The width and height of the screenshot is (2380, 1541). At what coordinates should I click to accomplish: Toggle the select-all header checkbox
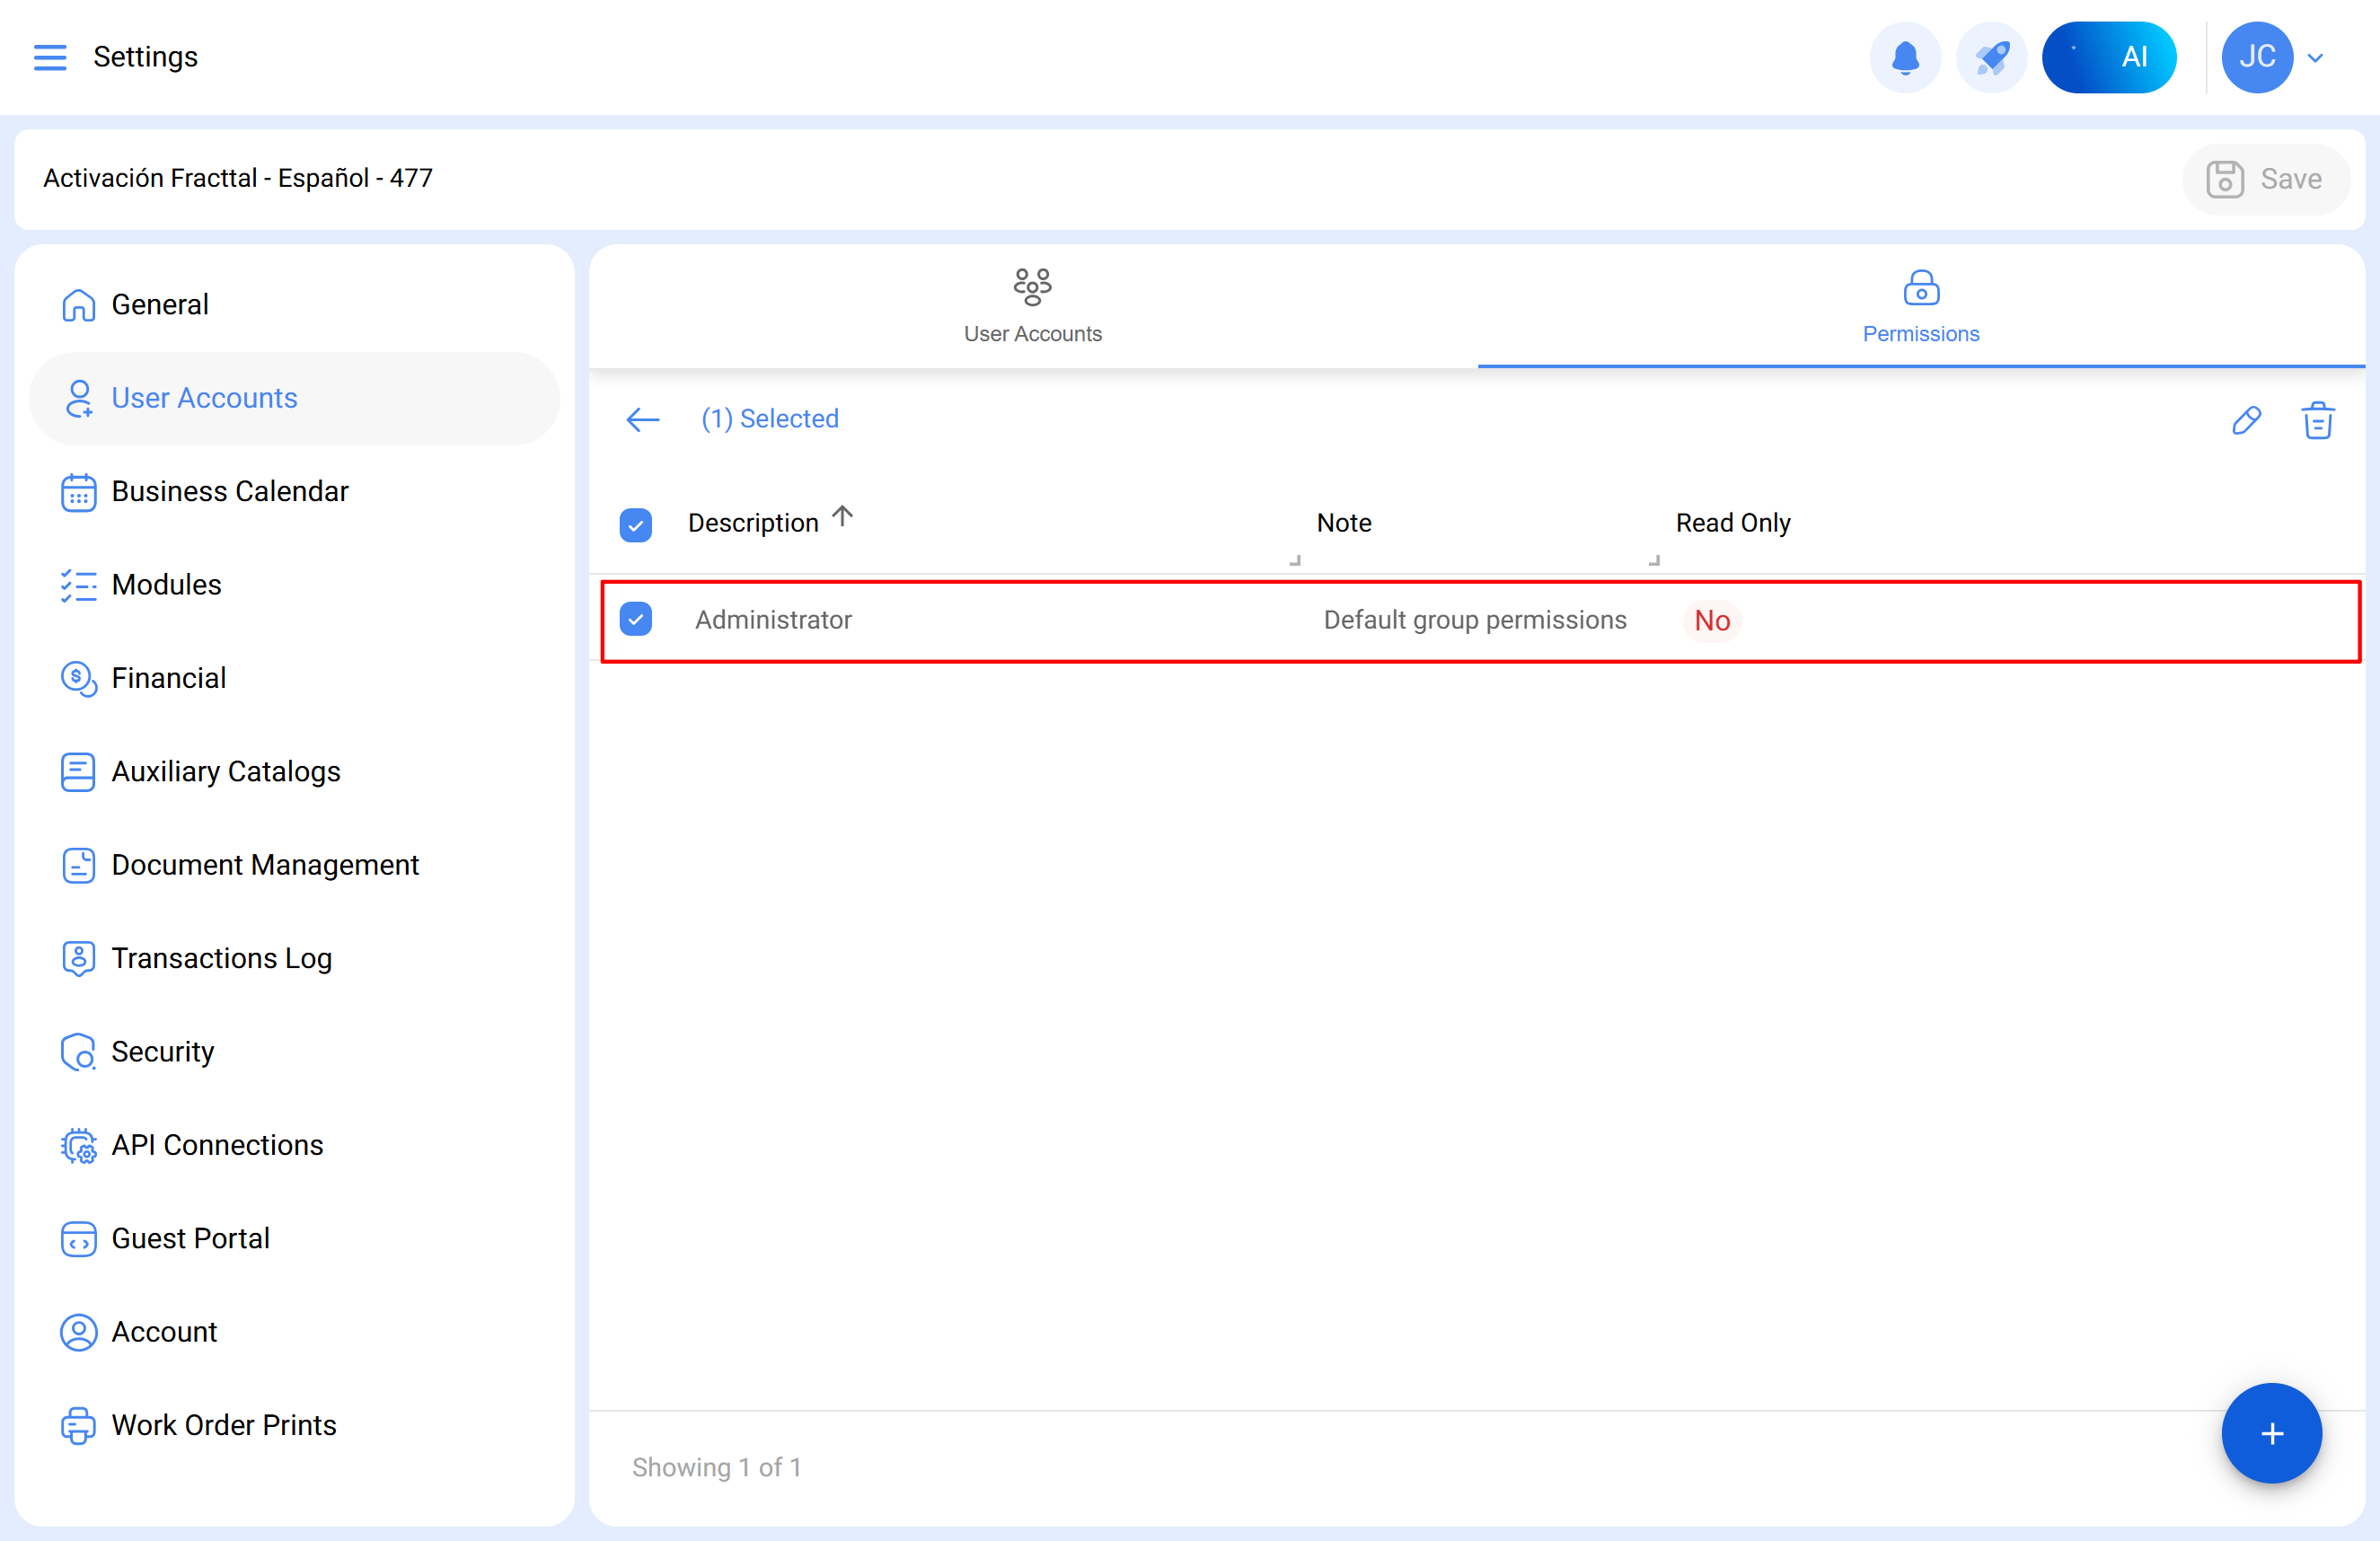[x=636, y=524]
